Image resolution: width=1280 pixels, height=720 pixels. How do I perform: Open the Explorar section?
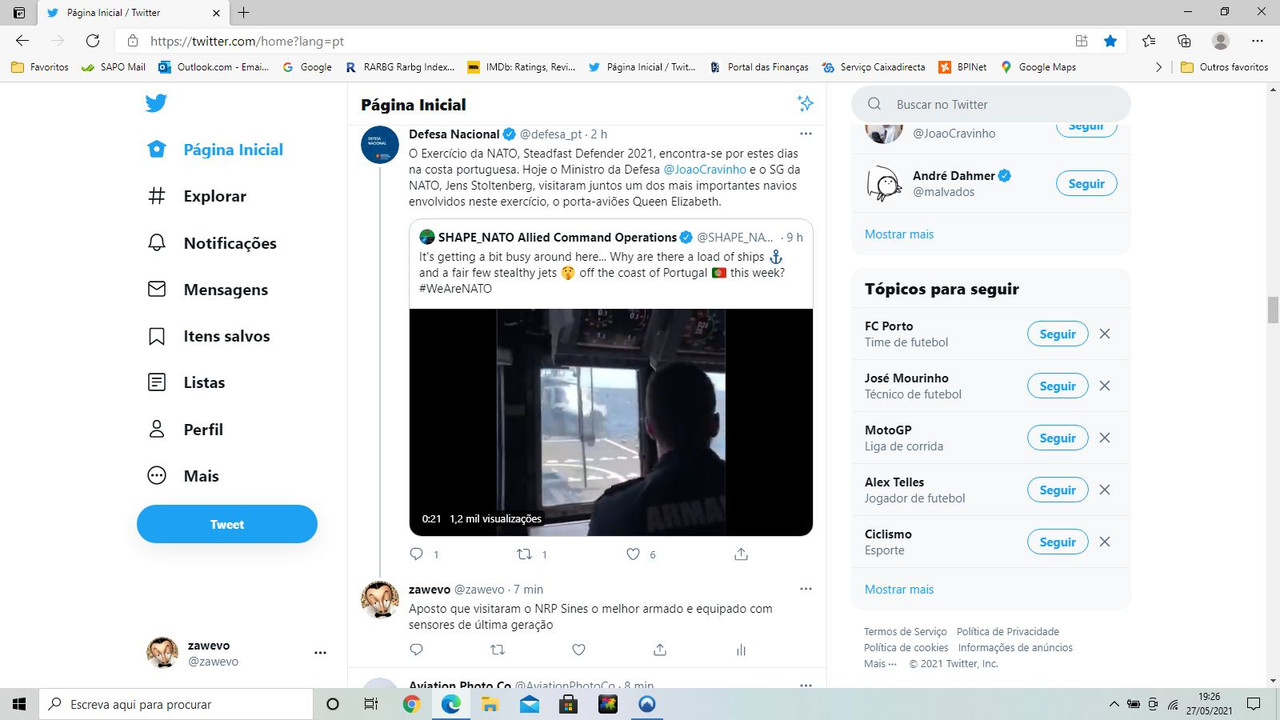pyautogui.click(x=197, y=196)
